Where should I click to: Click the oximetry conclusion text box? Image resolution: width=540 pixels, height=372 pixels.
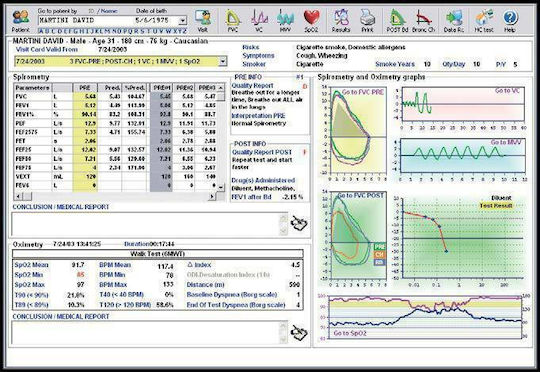[x=149, y=332]
